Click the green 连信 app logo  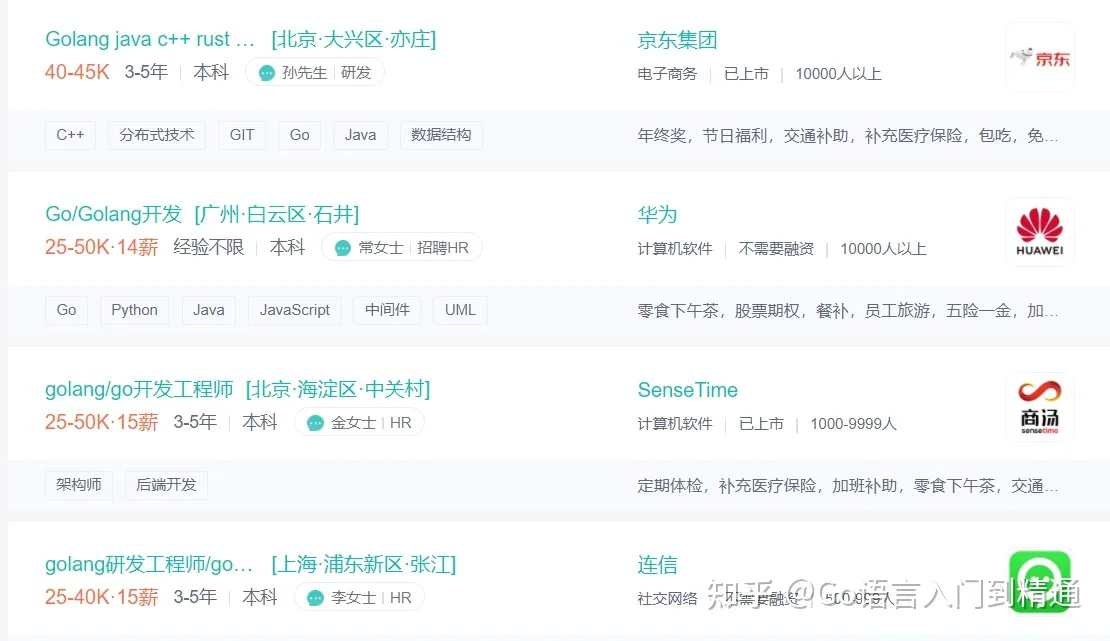click(1039, 581)
